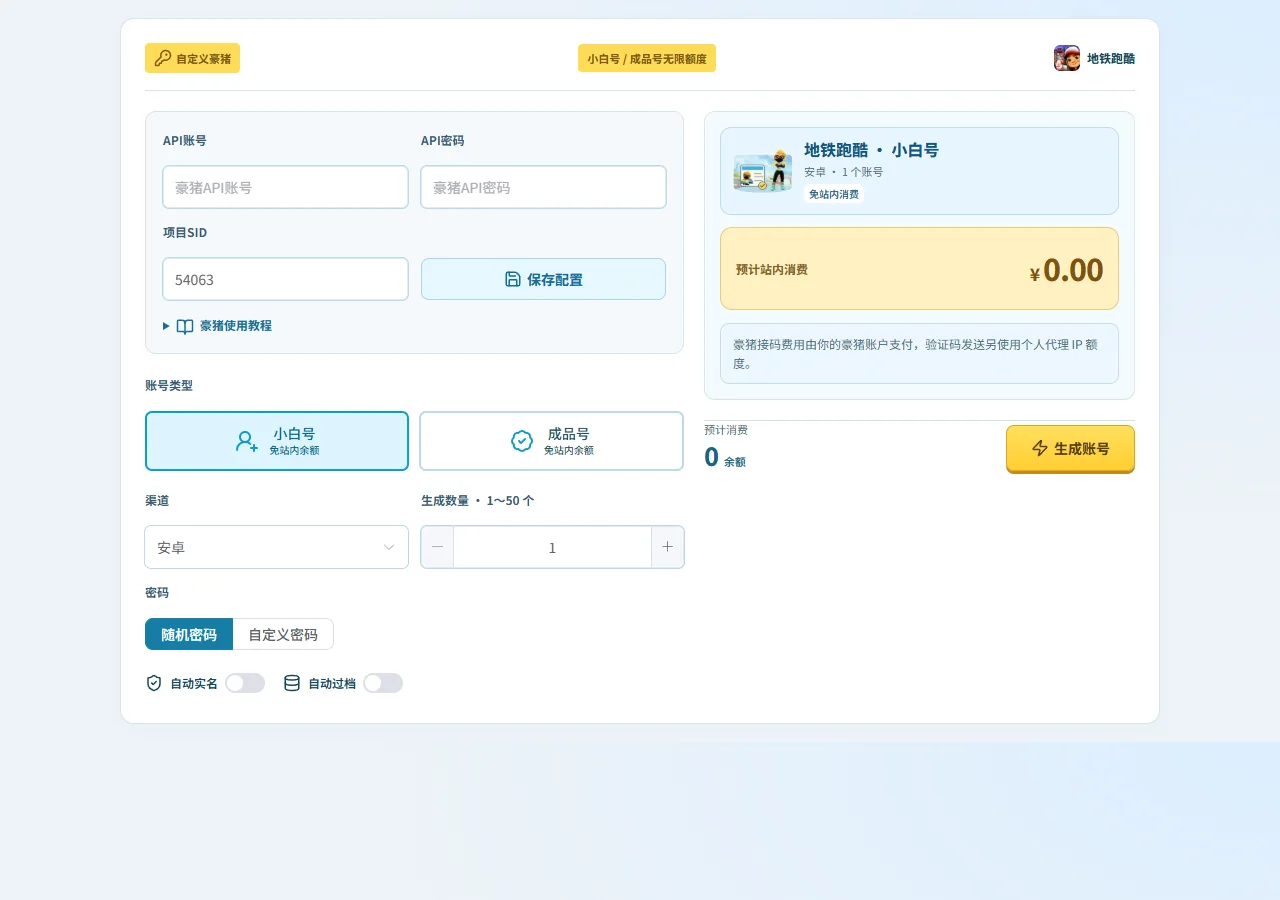Screen dimensions: 1280x900
Task: Expand the 豪猪使用教程 disclosure triangle
Action: 166,326
